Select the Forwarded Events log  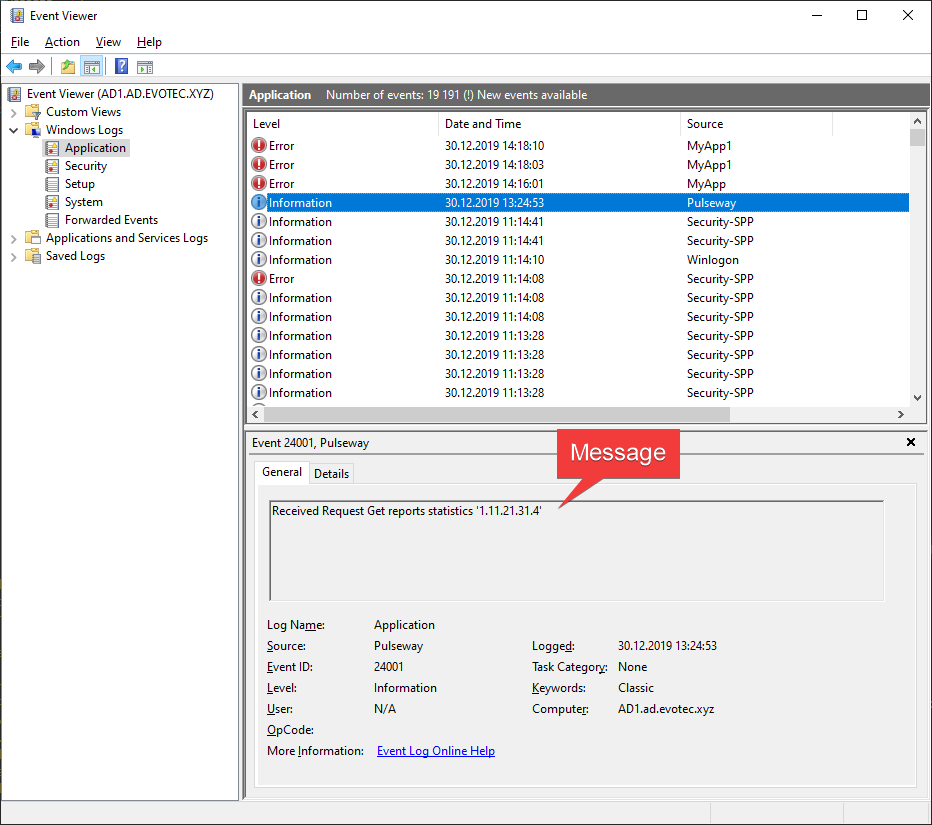tap(111, 220)
